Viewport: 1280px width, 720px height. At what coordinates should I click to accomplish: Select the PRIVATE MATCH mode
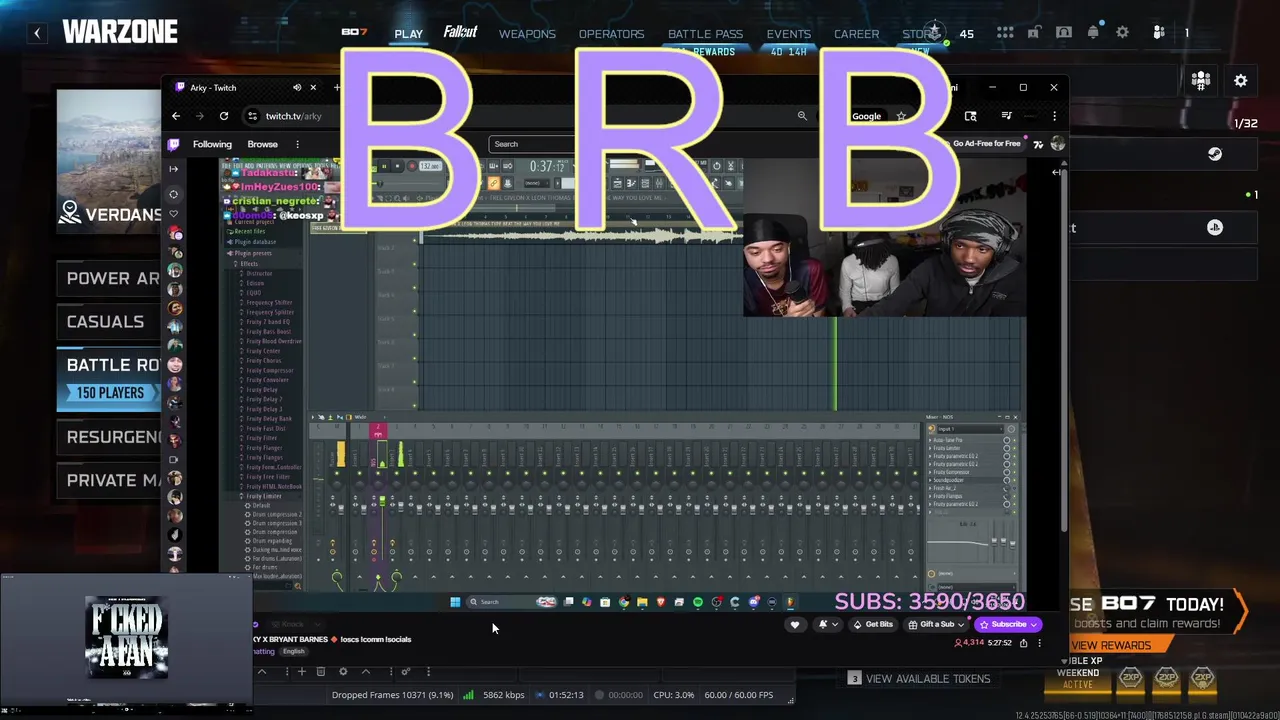point(110,480)
